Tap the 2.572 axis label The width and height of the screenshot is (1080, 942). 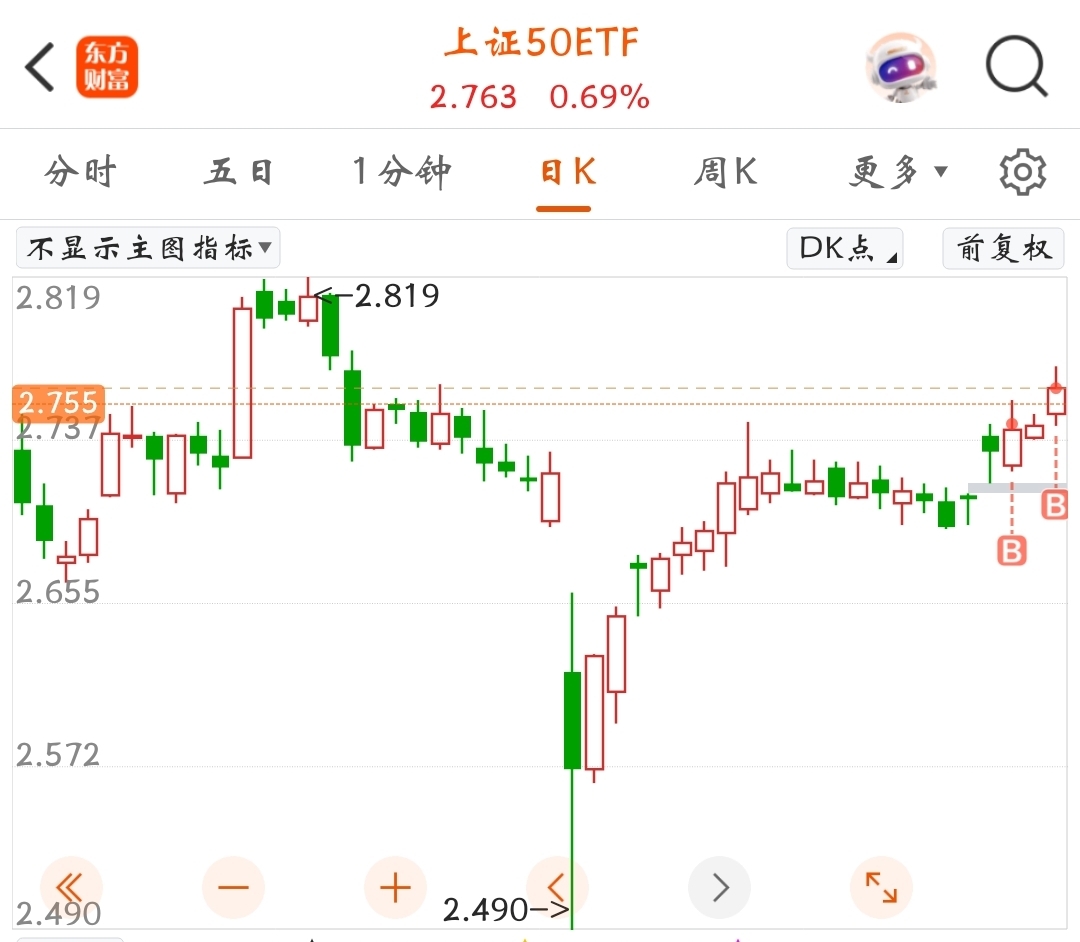click(58, 755)
